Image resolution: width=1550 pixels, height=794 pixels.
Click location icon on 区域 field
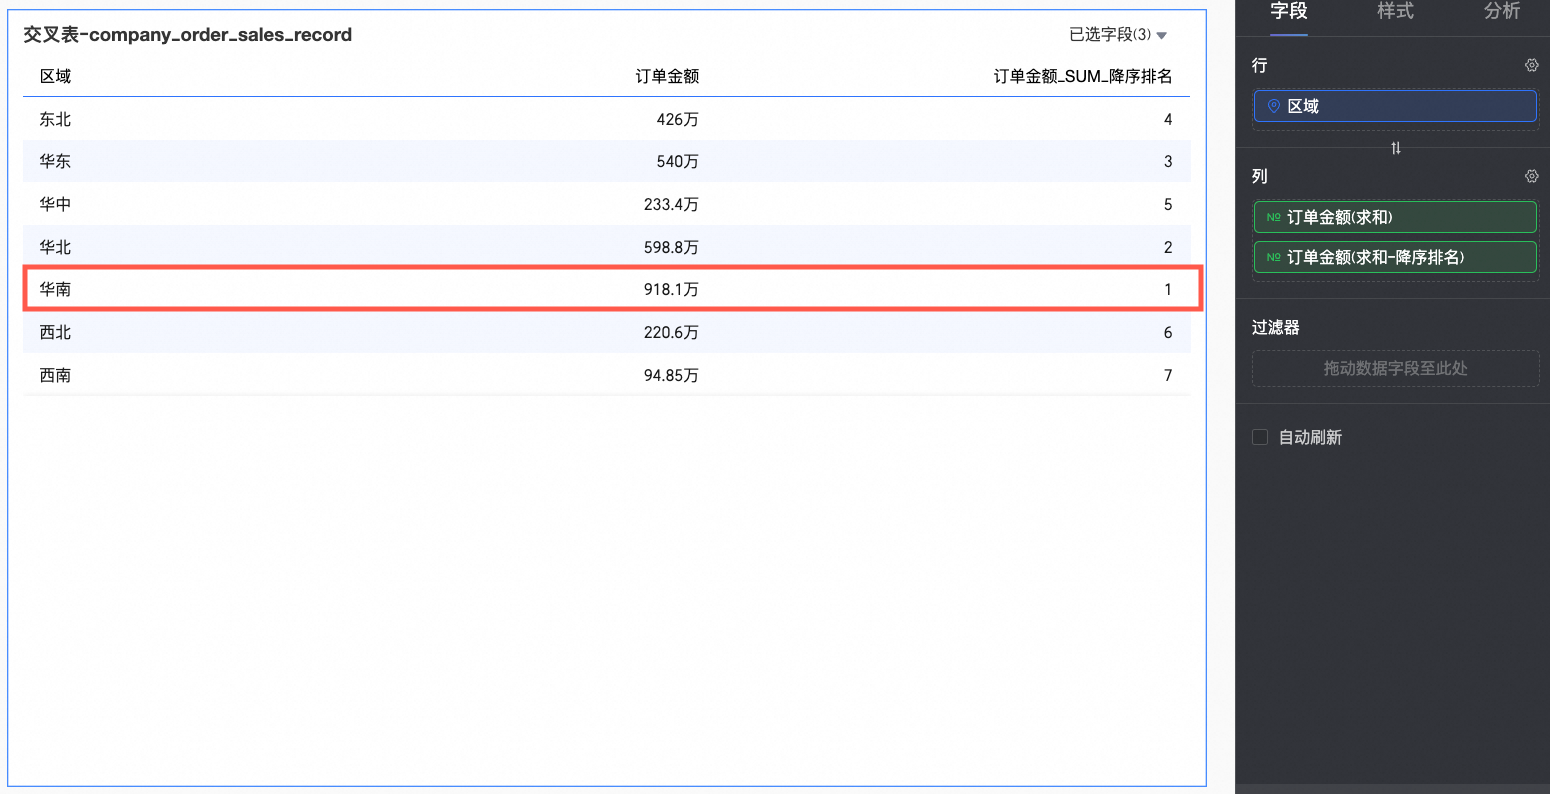coord(1273,106)
